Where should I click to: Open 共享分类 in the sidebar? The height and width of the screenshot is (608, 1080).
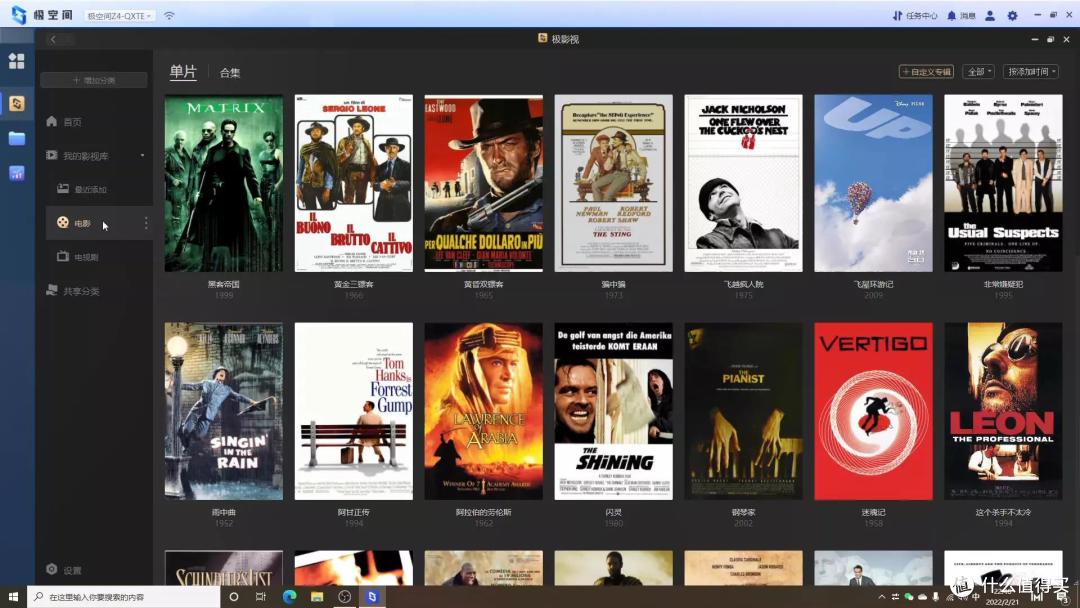tap(72, 291)
